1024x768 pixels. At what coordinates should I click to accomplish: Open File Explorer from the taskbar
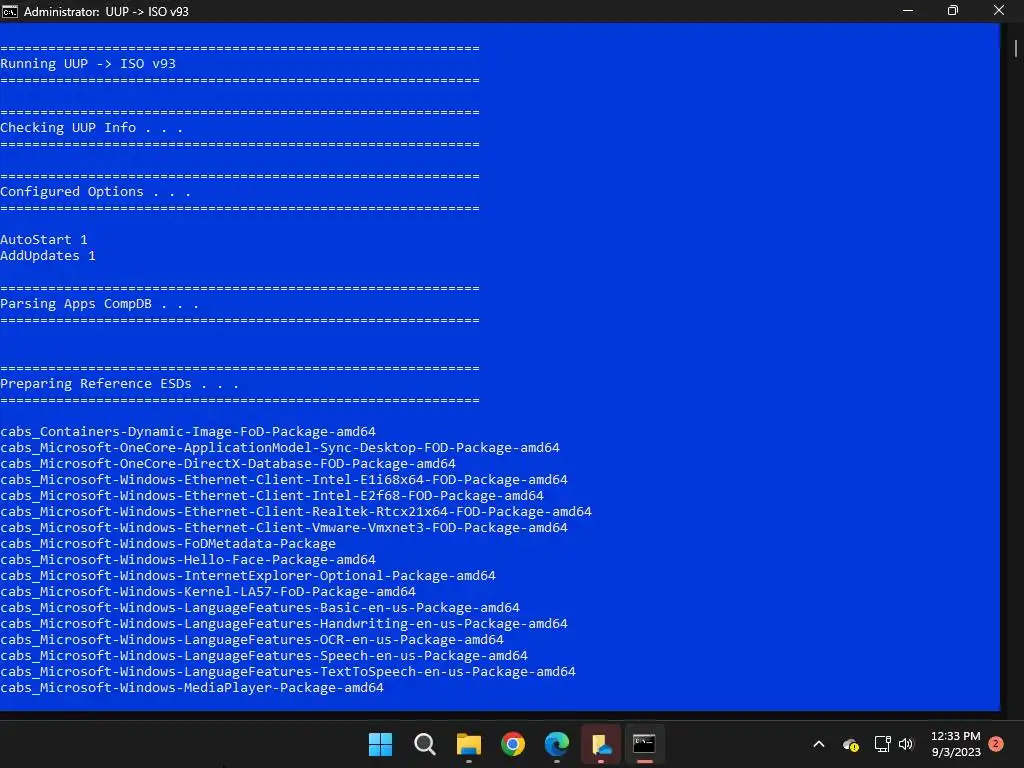(469, 744)
